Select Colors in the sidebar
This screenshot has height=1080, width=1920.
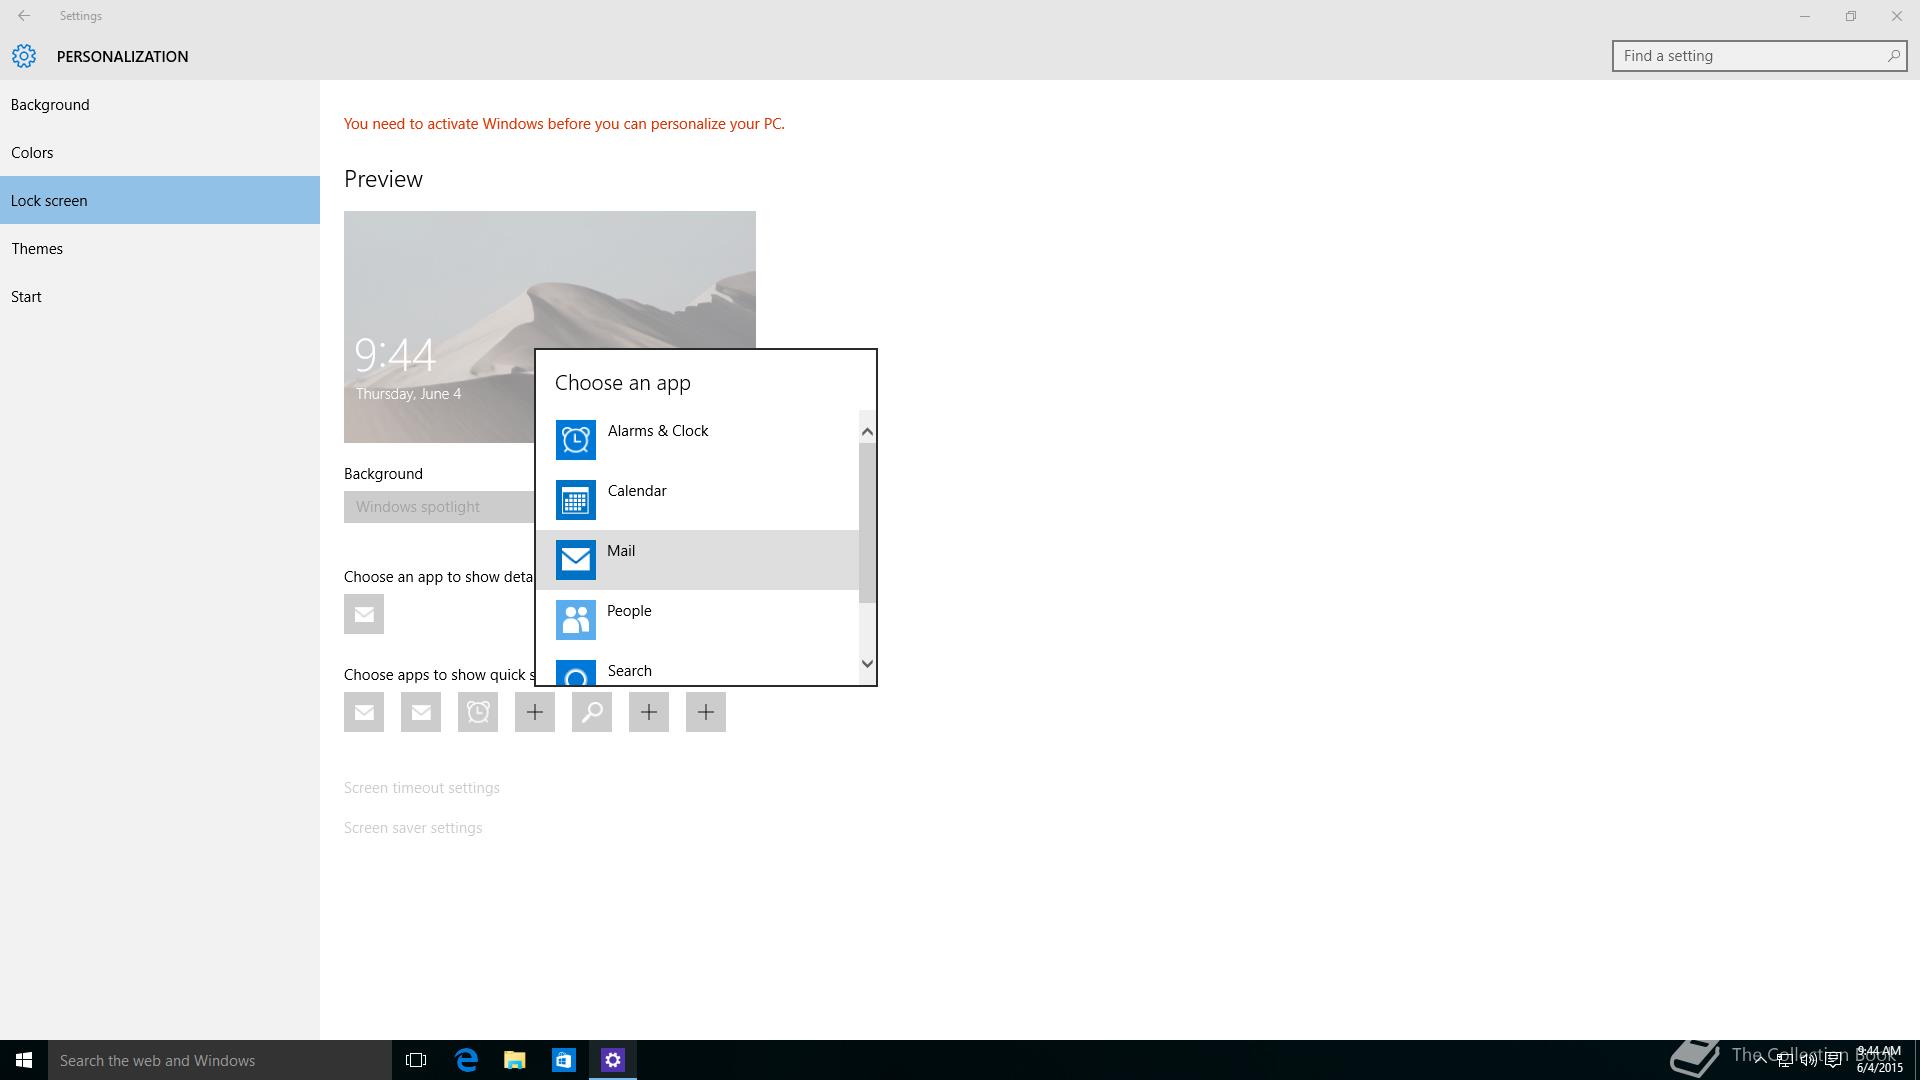160,153
